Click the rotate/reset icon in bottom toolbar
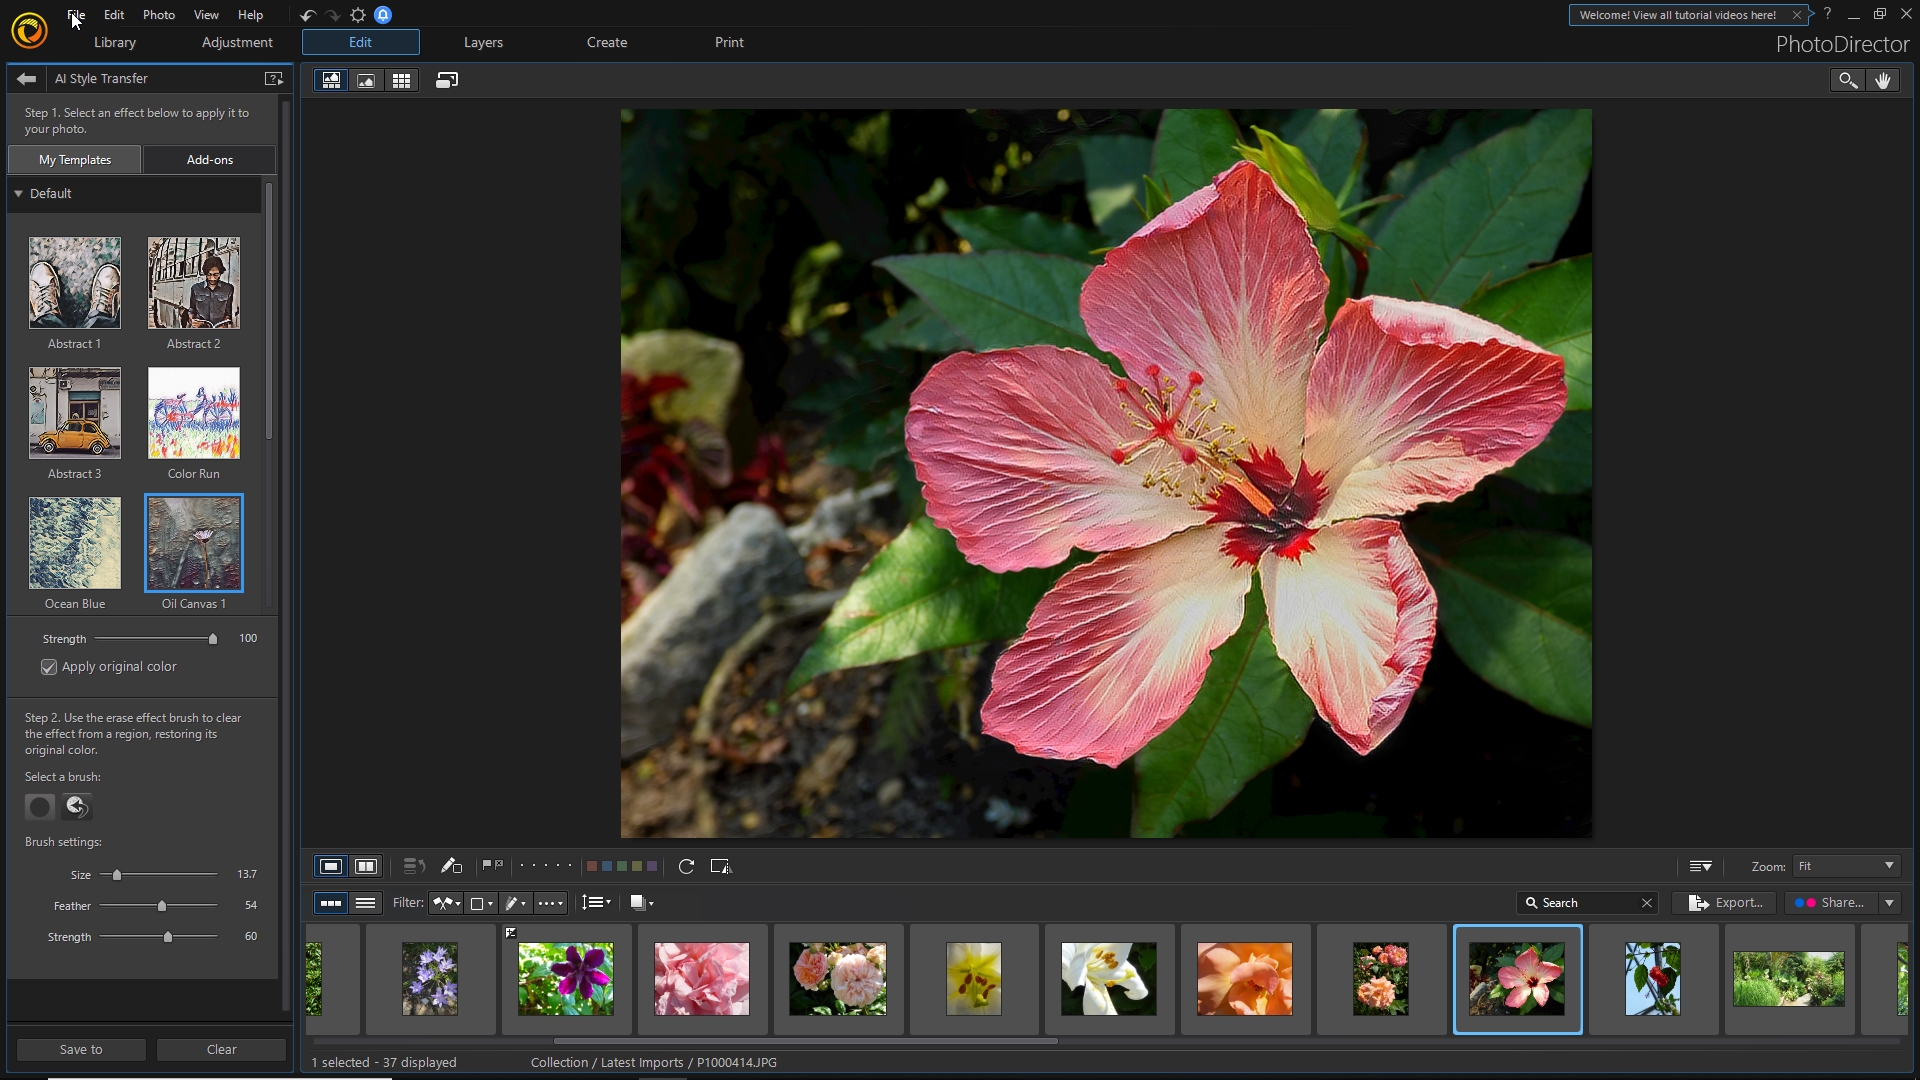This screenshot has width=1920, height=1080. coord(687,866)
